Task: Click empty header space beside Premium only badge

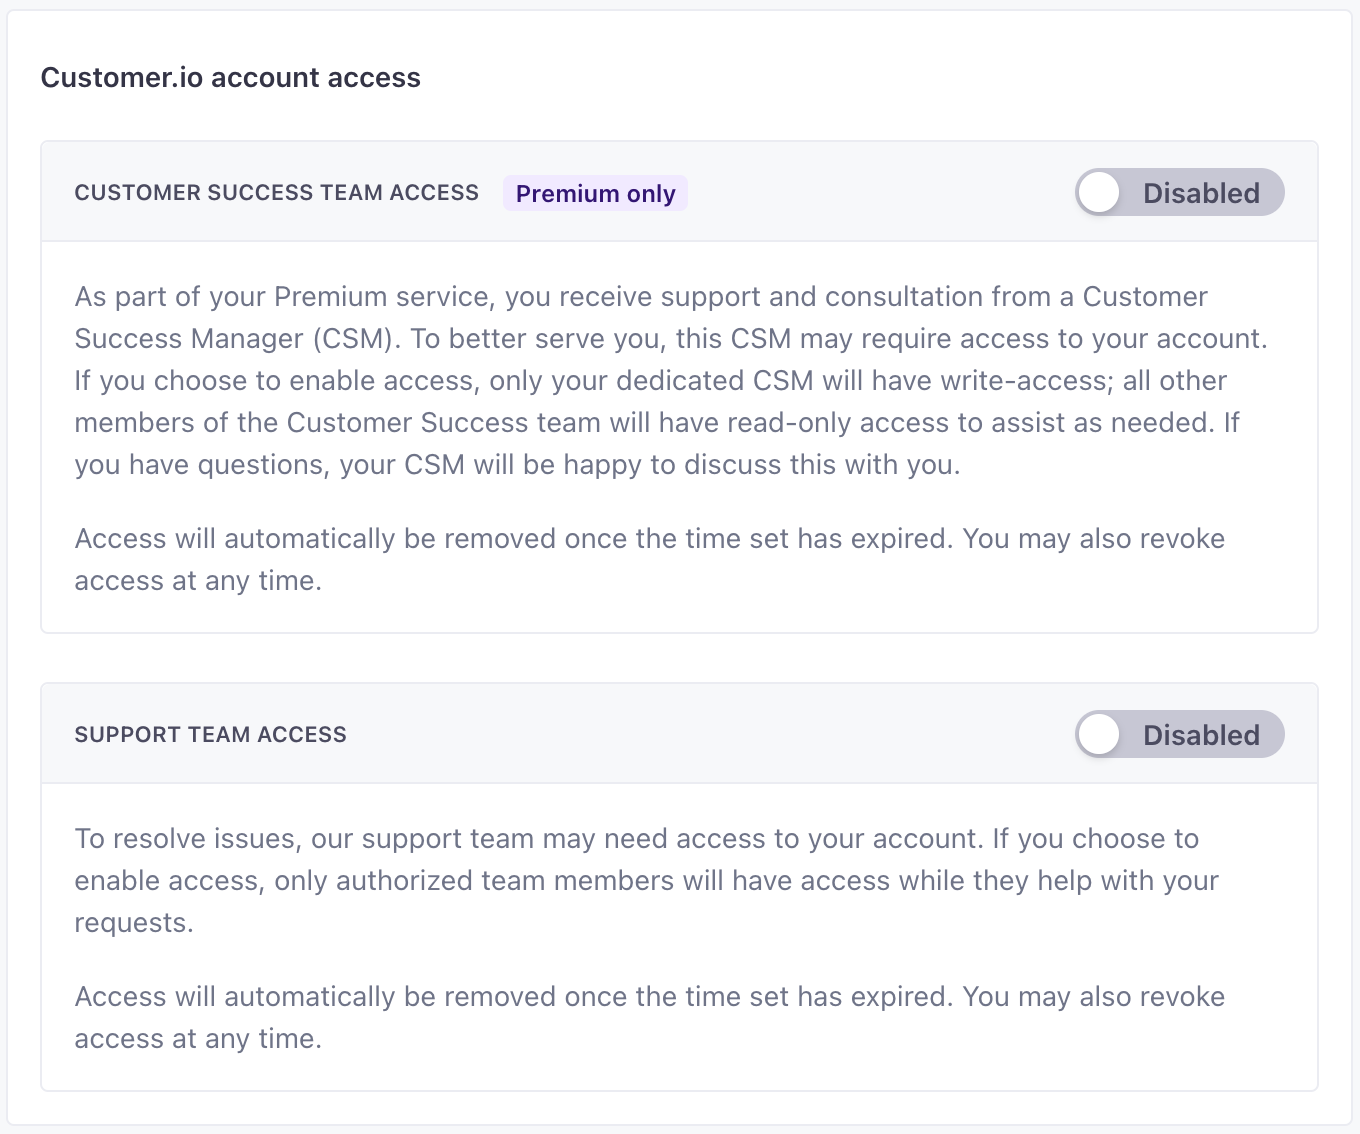Action: point(880,193)
